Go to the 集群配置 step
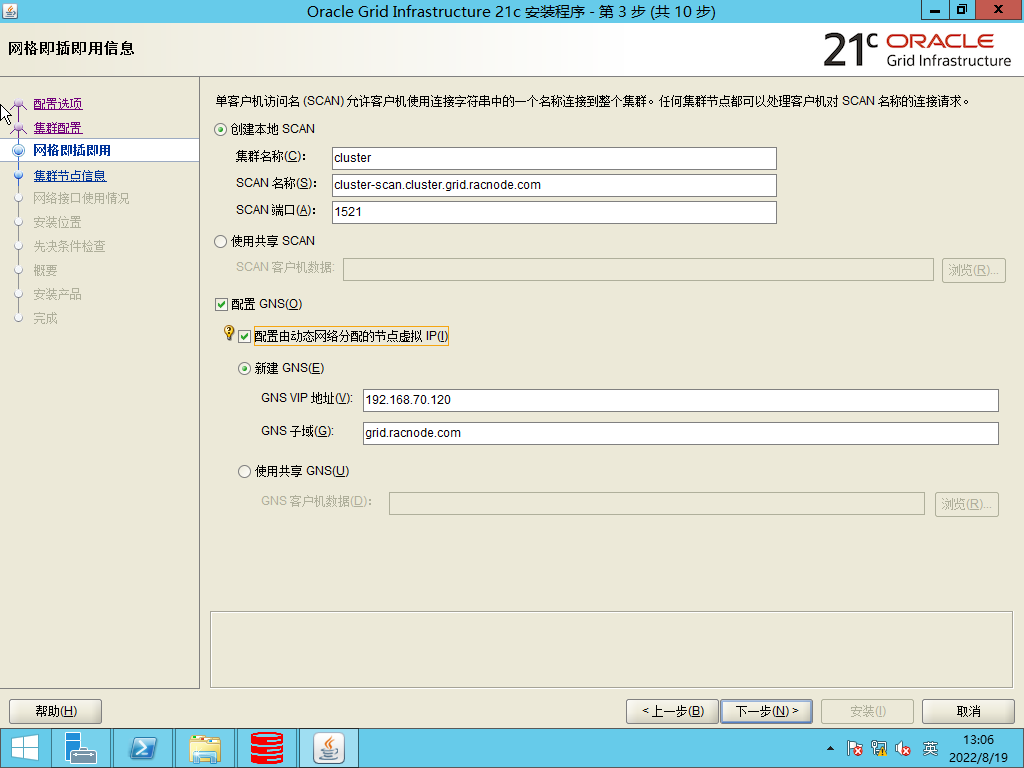This screenshot has width=1024, height=768. 57,128
